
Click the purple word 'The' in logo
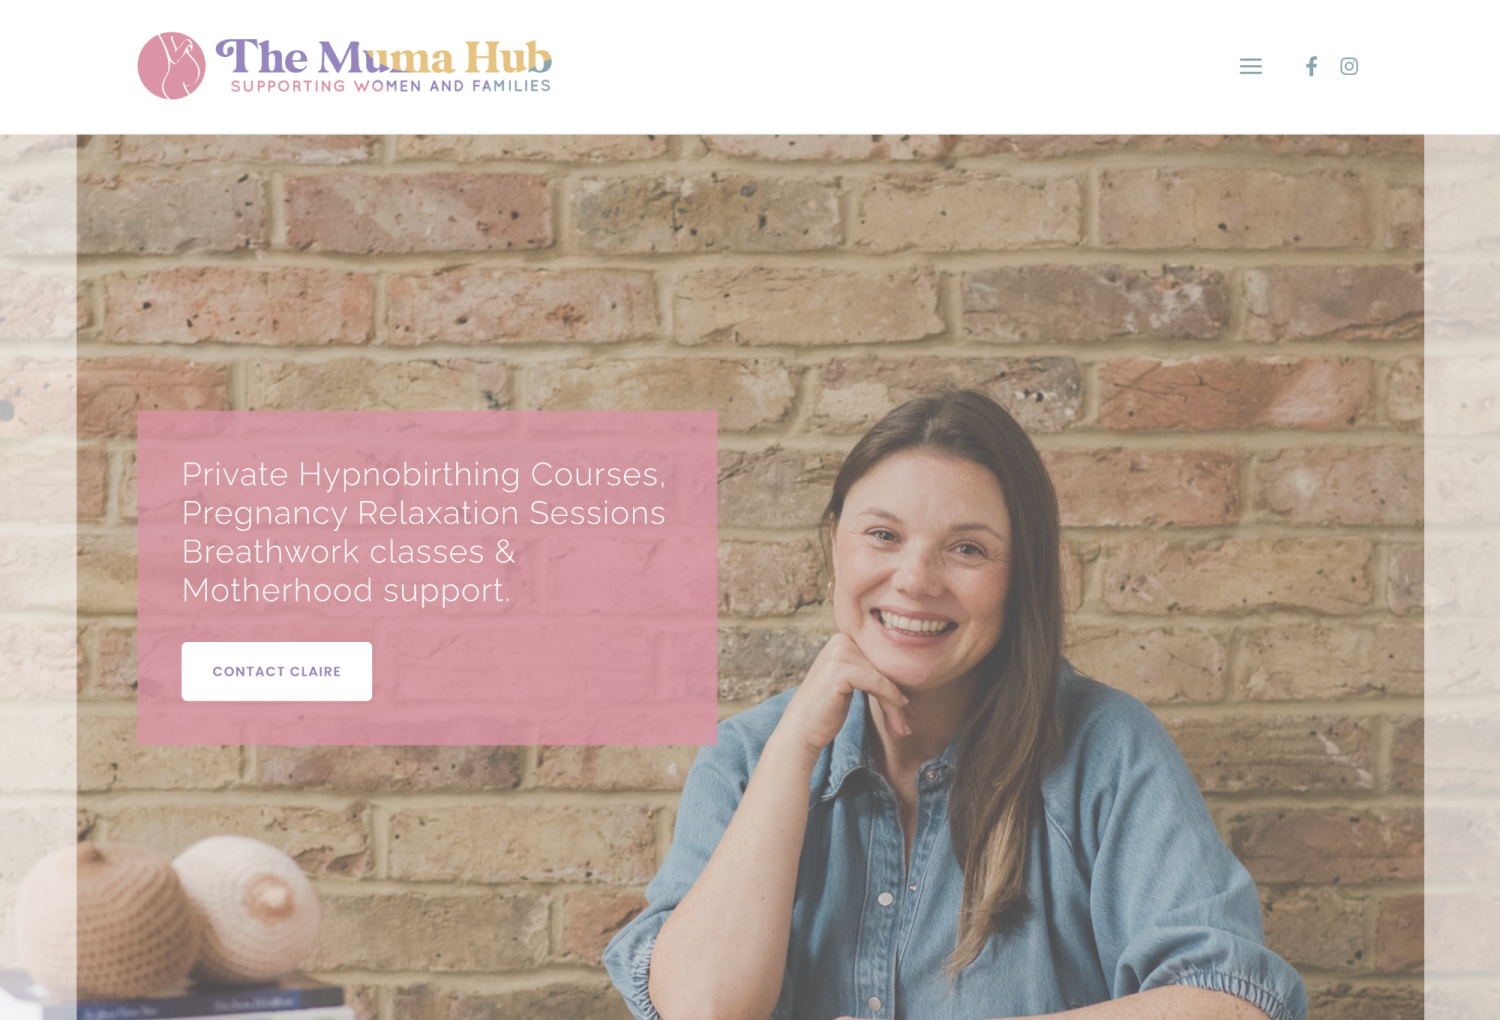[262, 57]
